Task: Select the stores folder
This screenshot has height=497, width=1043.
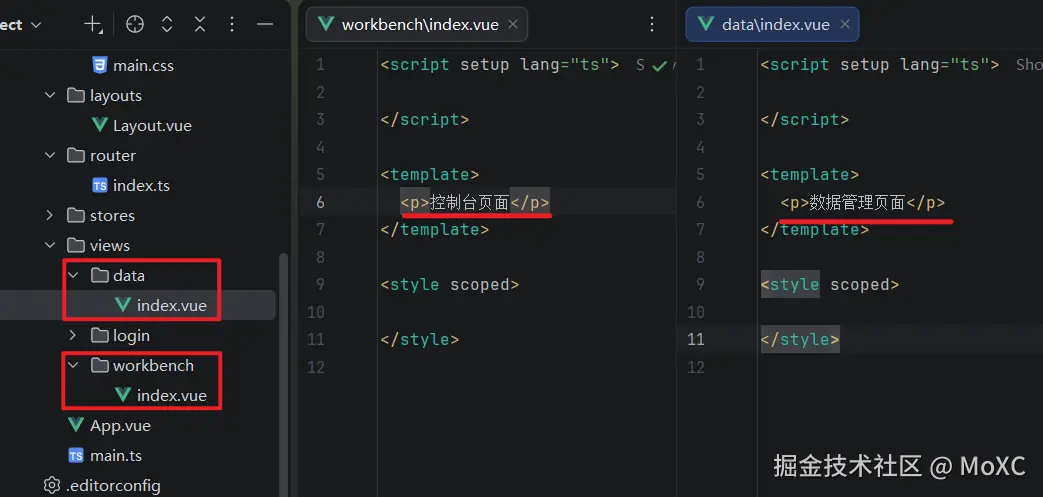Action: tap(112, 216)
